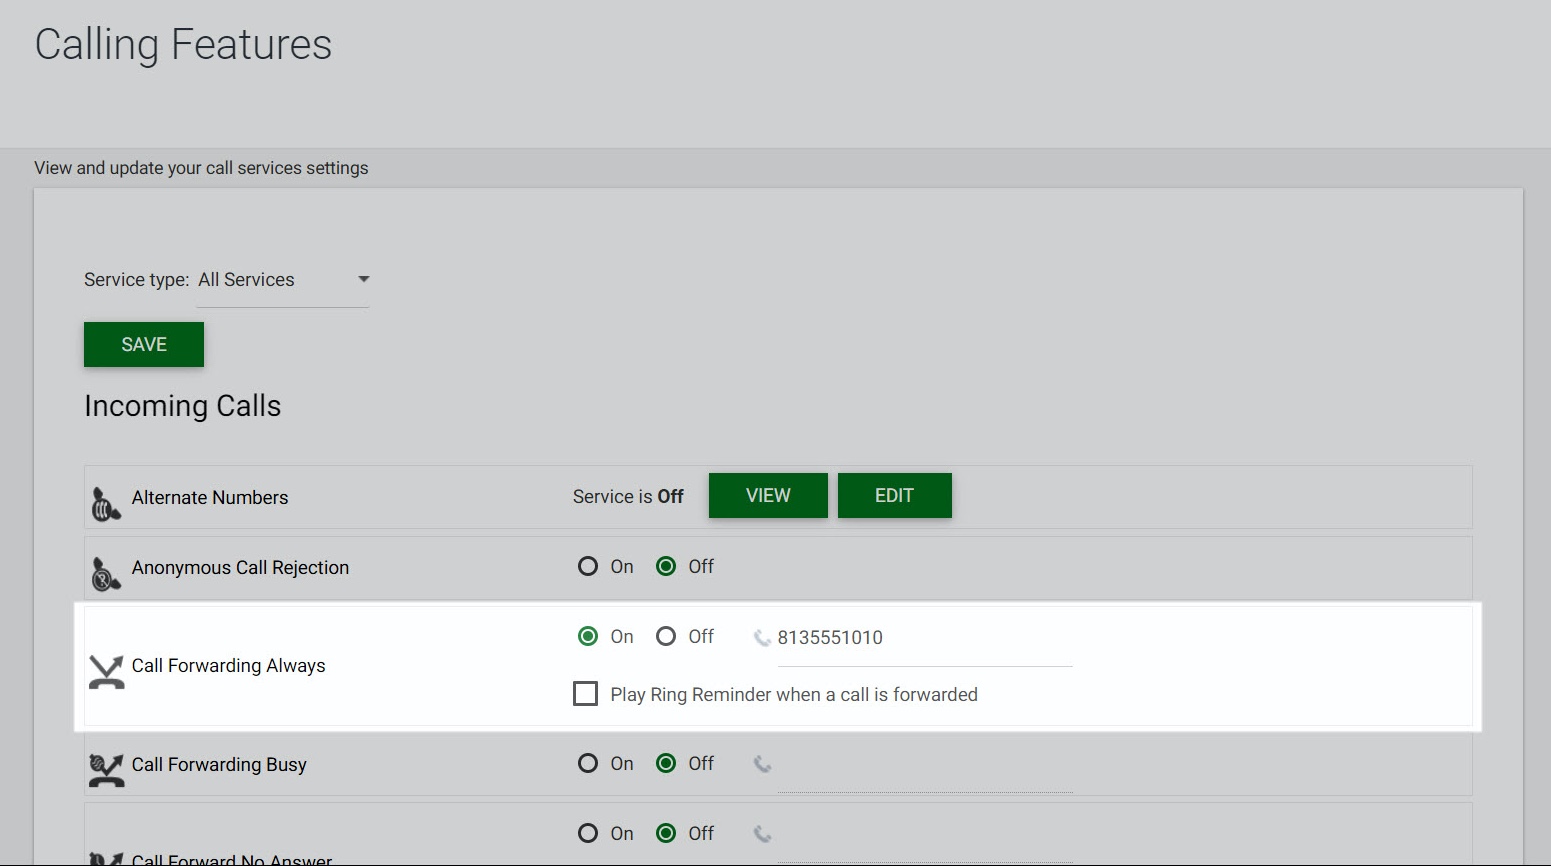Turn on Anonymous Call Rejection
The height and width of the screenshot is (866, 1551).
[588, 567]
